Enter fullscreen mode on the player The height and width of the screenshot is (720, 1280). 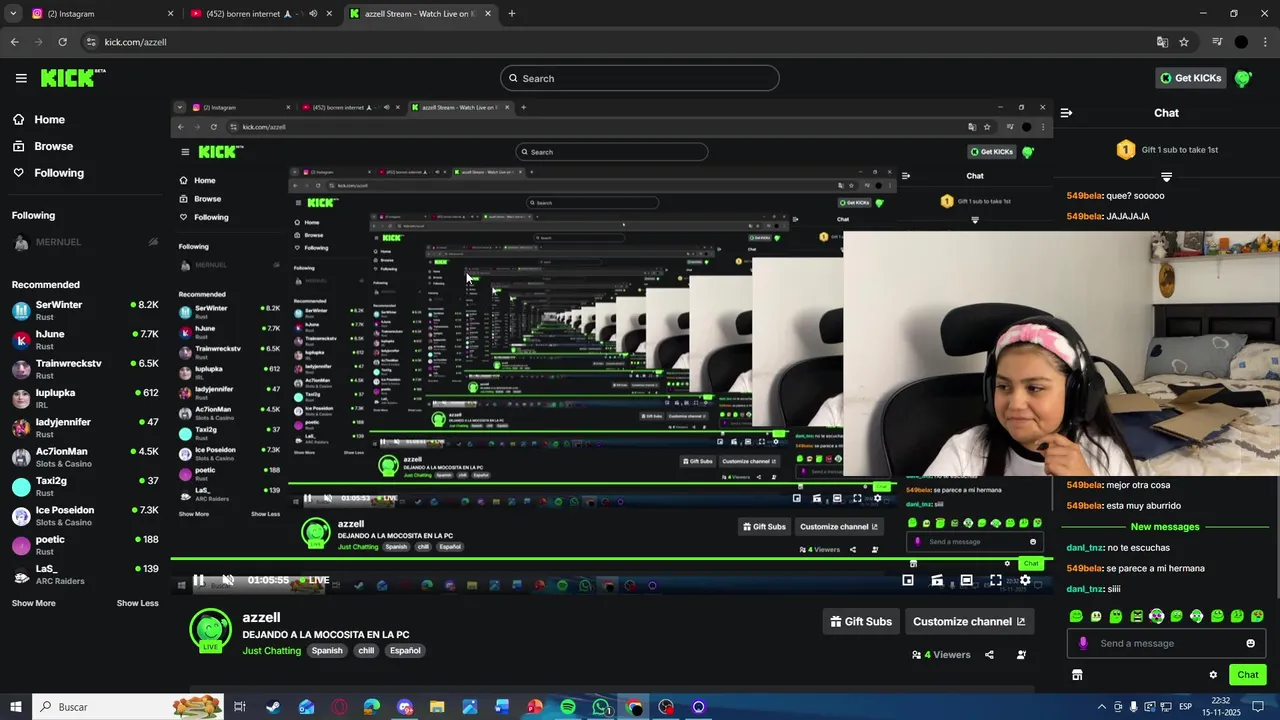pyautogui.click(x=996, y=580)
